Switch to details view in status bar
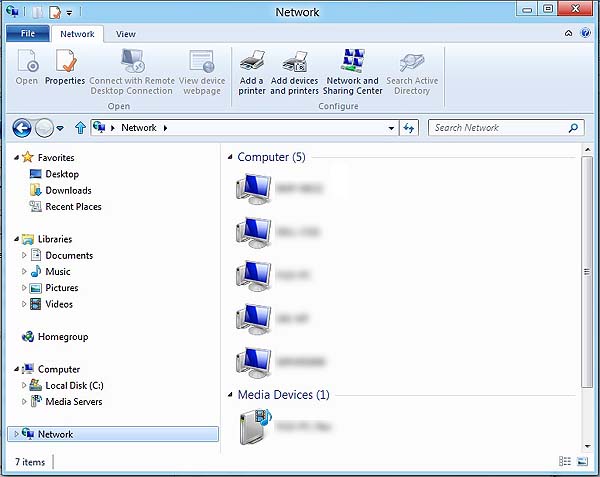 coord(566,462)
